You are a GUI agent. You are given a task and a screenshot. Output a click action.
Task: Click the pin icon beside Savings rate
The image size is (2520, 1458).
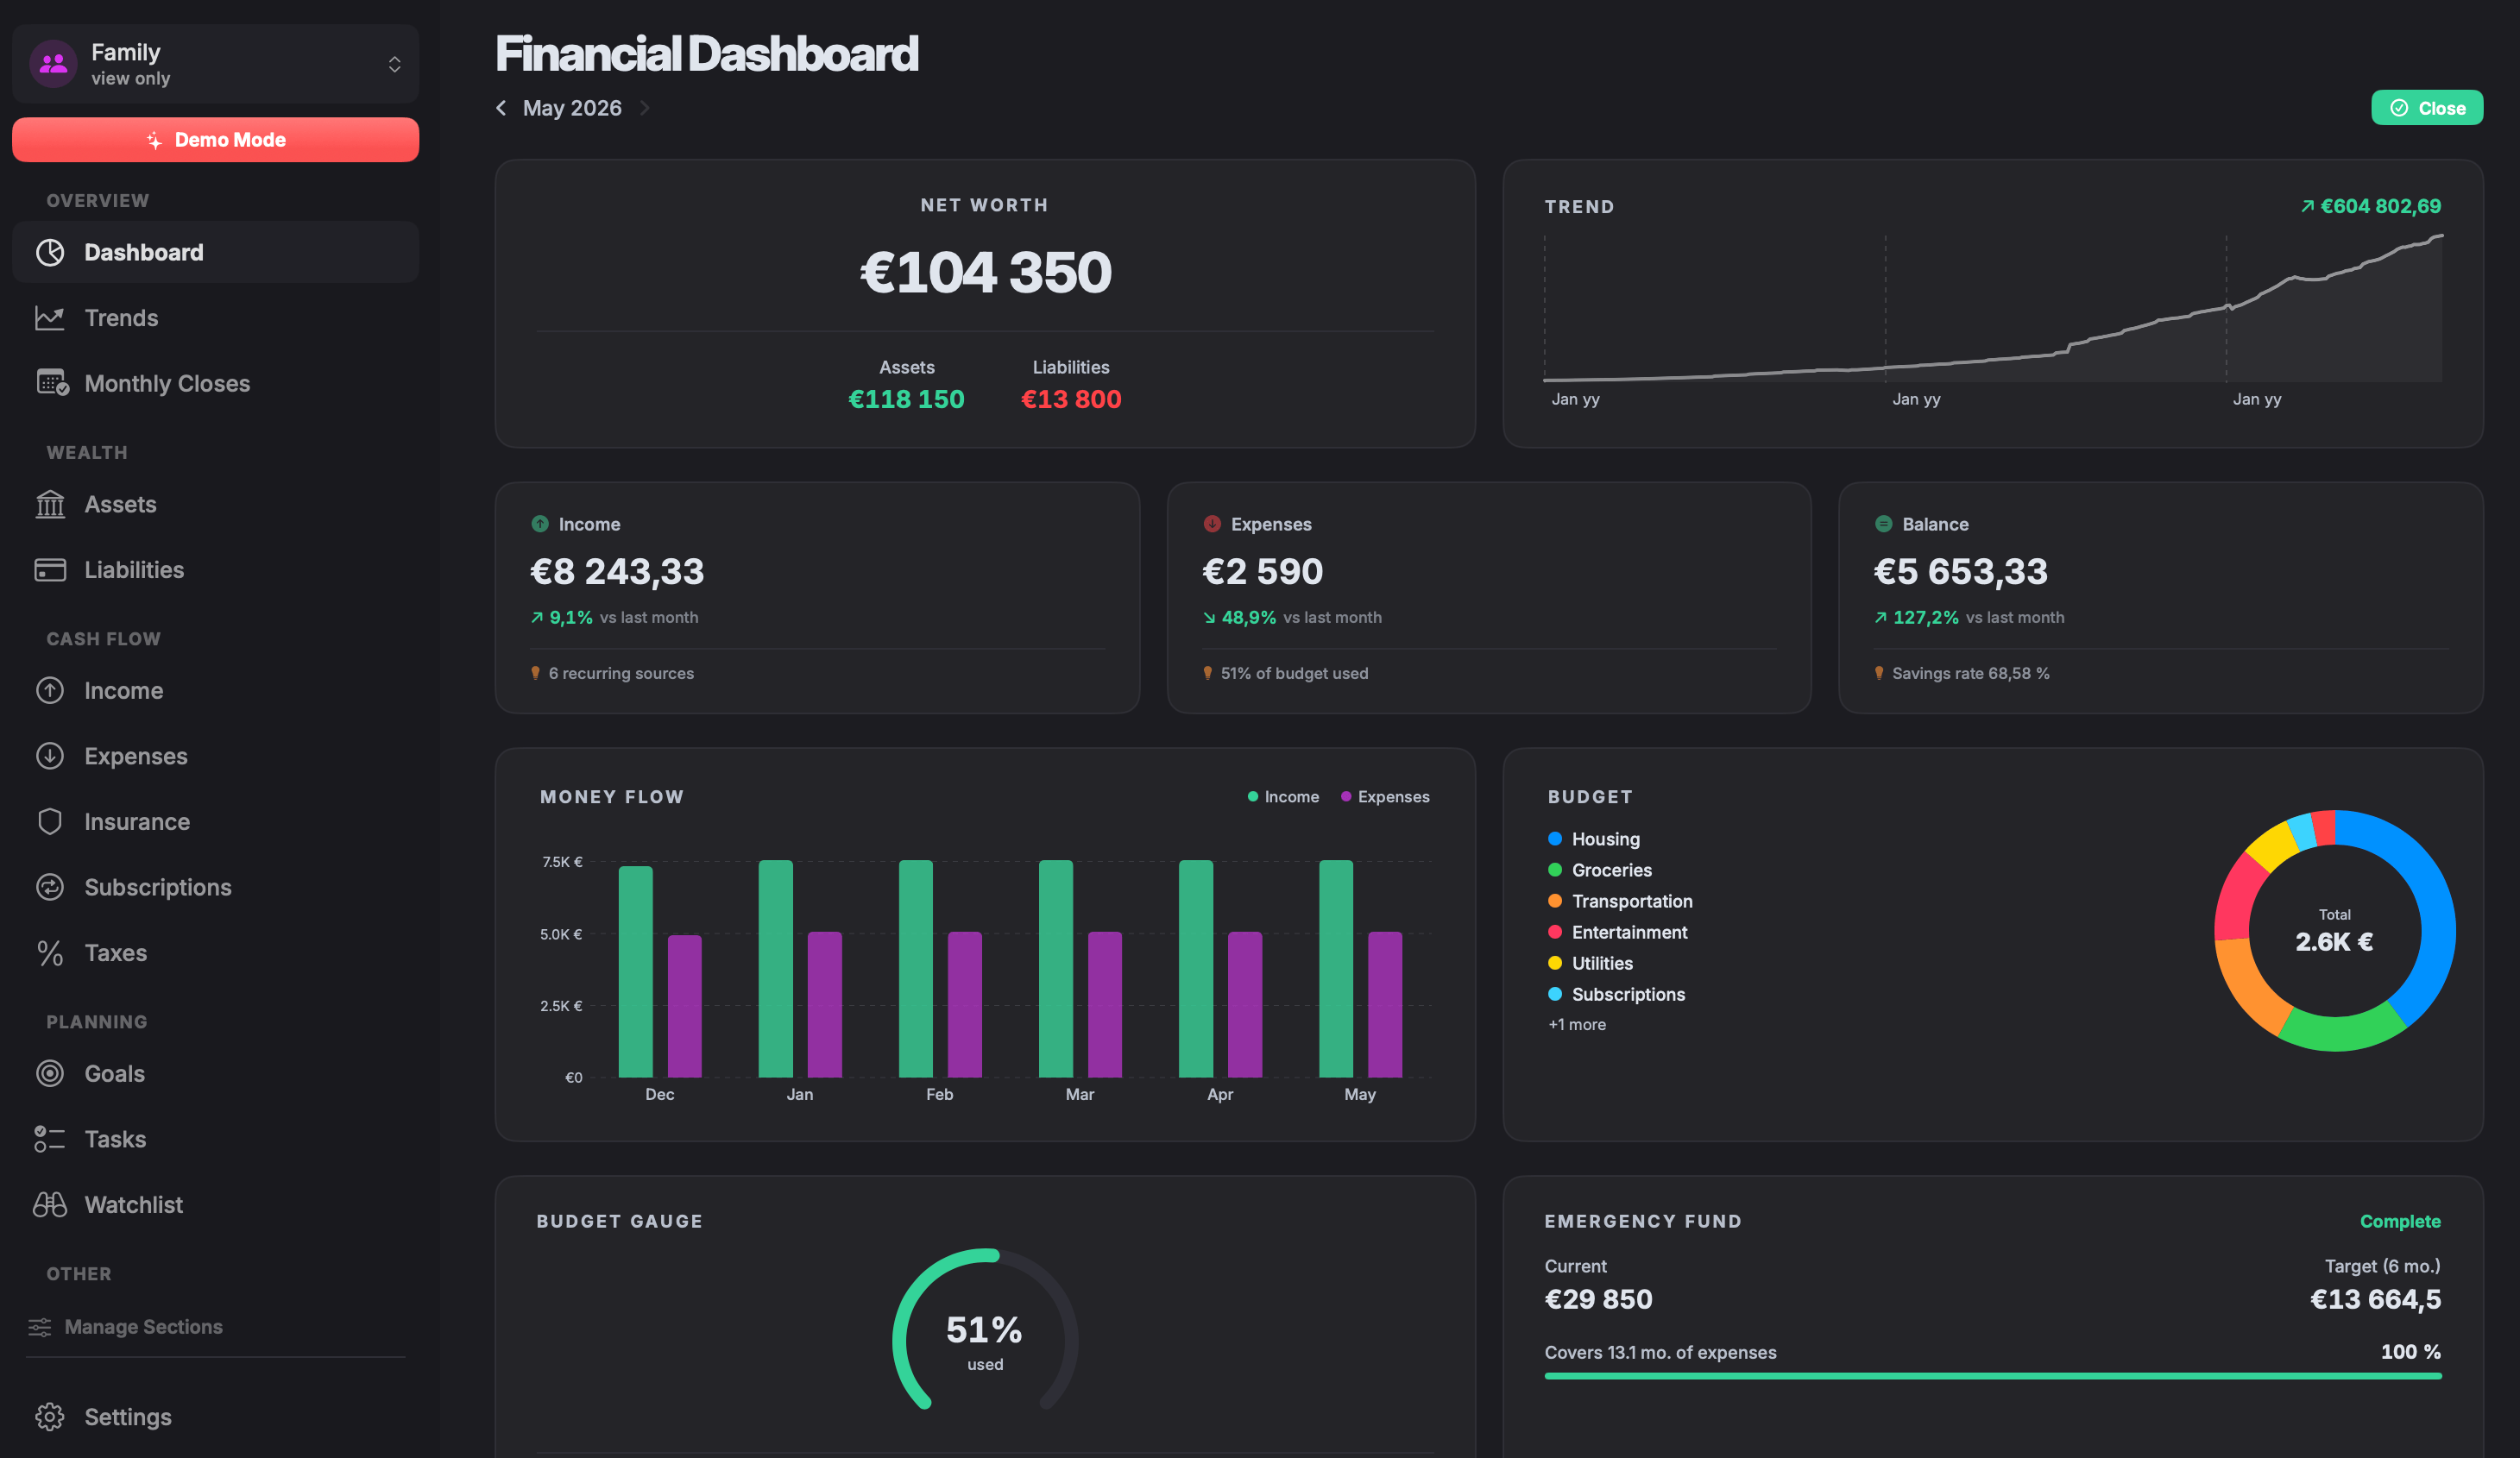[x=1879, y=674]
